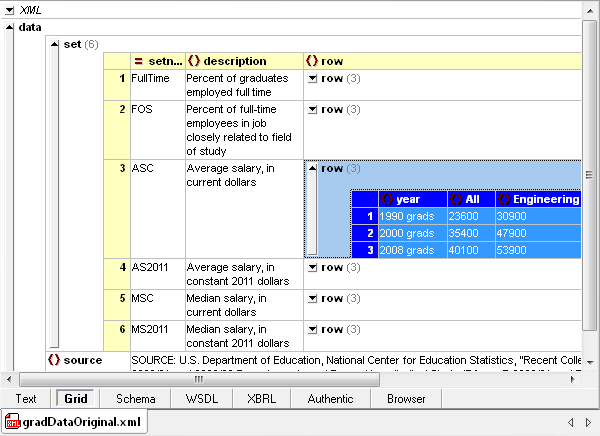Screen dimensions: 600x436
Task: Select the gradDataOriginal.xml document tab
Action: point(74,422)
